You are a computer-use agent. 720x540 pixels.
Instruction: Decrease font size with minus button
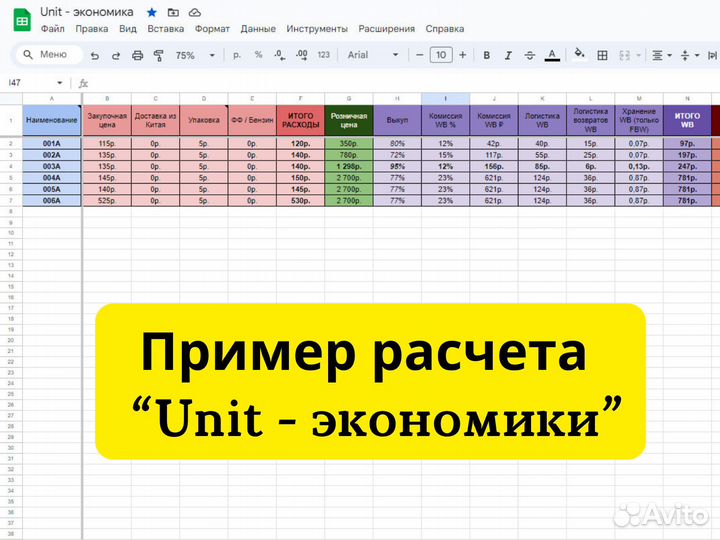(x=419, y=55)
